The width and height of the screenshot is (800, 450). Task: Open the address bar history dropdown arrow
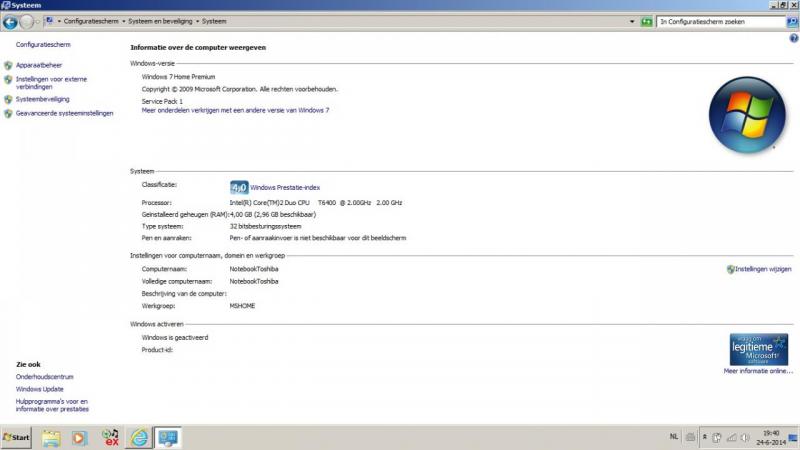(632, 21)
